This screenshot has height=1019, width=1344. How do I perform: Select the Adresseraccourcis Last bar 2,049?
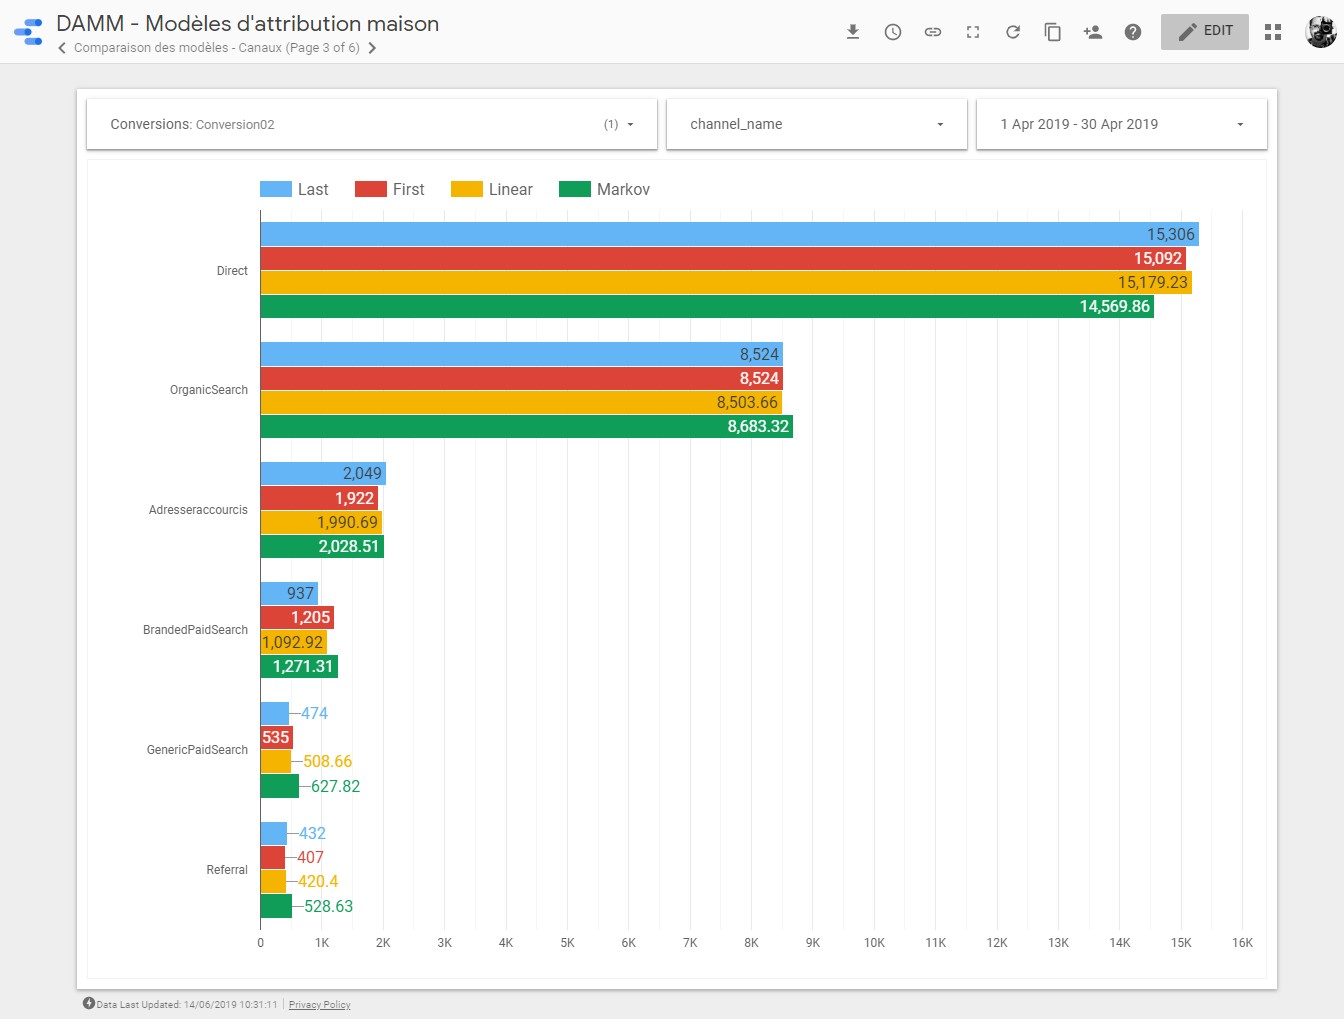click(323, 474)
